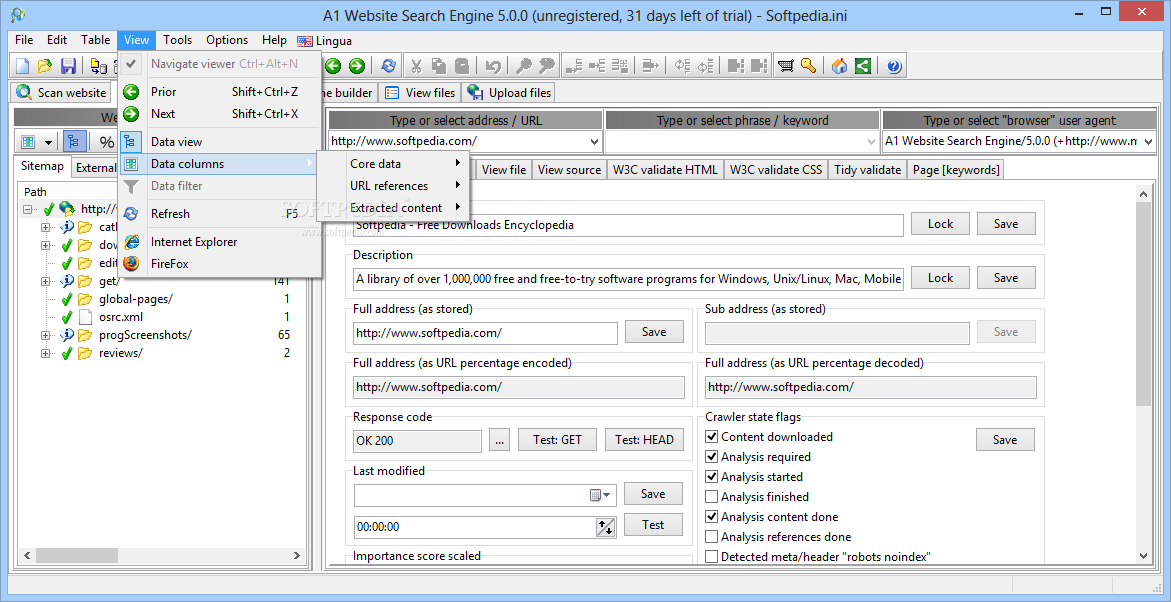Viewport: 1171px width, 602px height.
Task: Click the Test: HEAD button
Action: (x=644, y=440)
